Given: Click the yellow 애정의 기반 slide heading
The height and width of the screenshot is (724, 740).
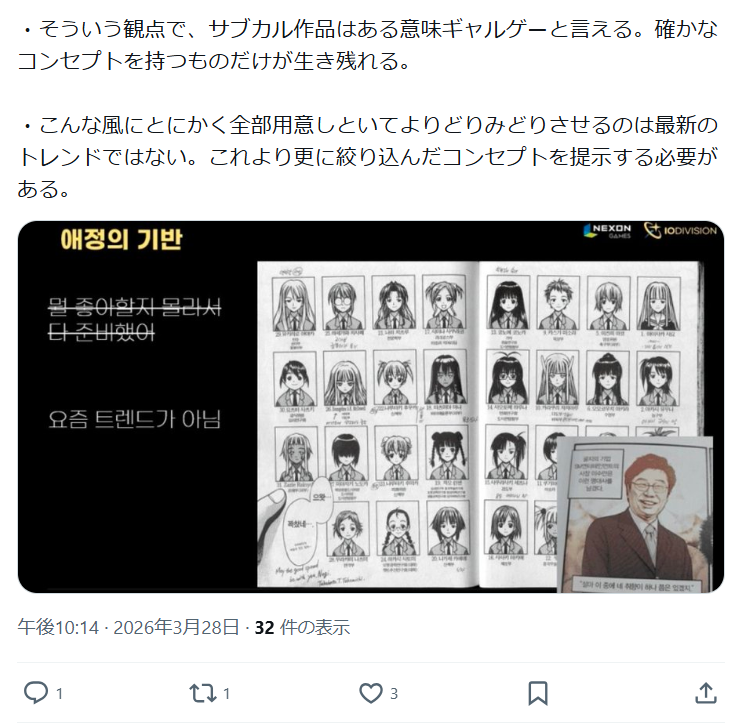Looking at the screenshot, I should [121, 239].
